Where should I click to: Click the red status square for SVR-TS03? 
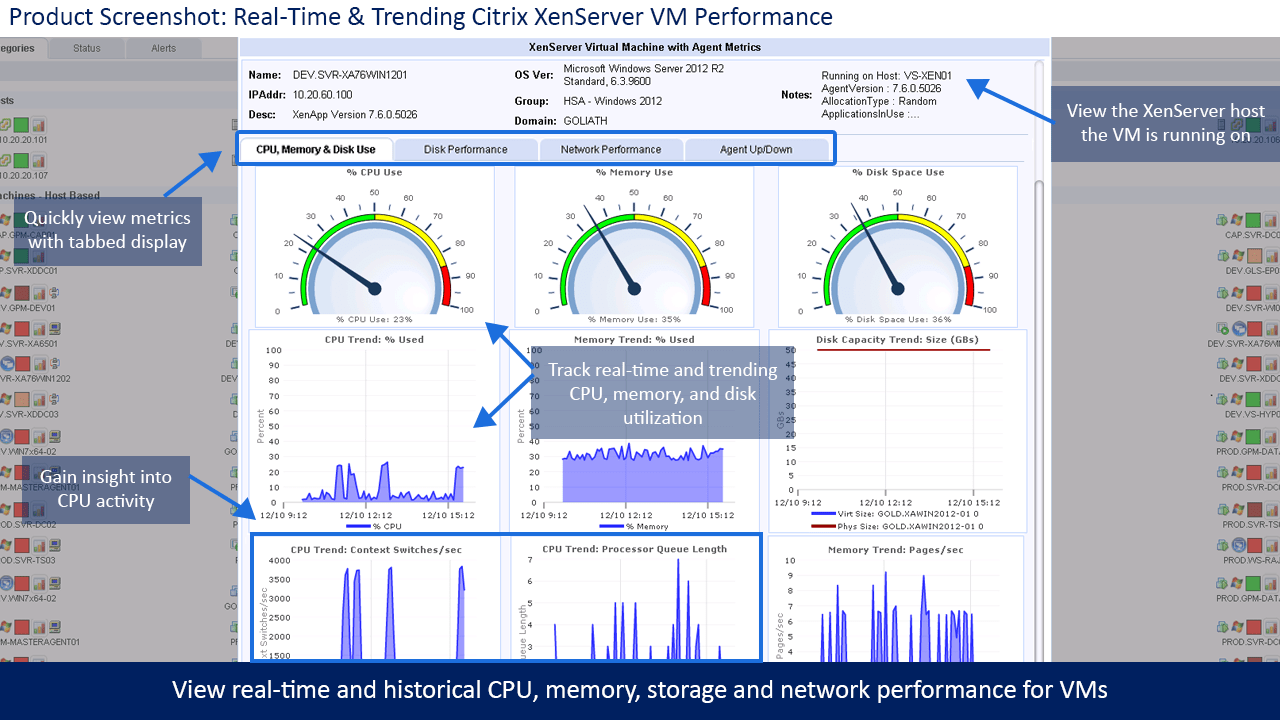pos(21,545)
